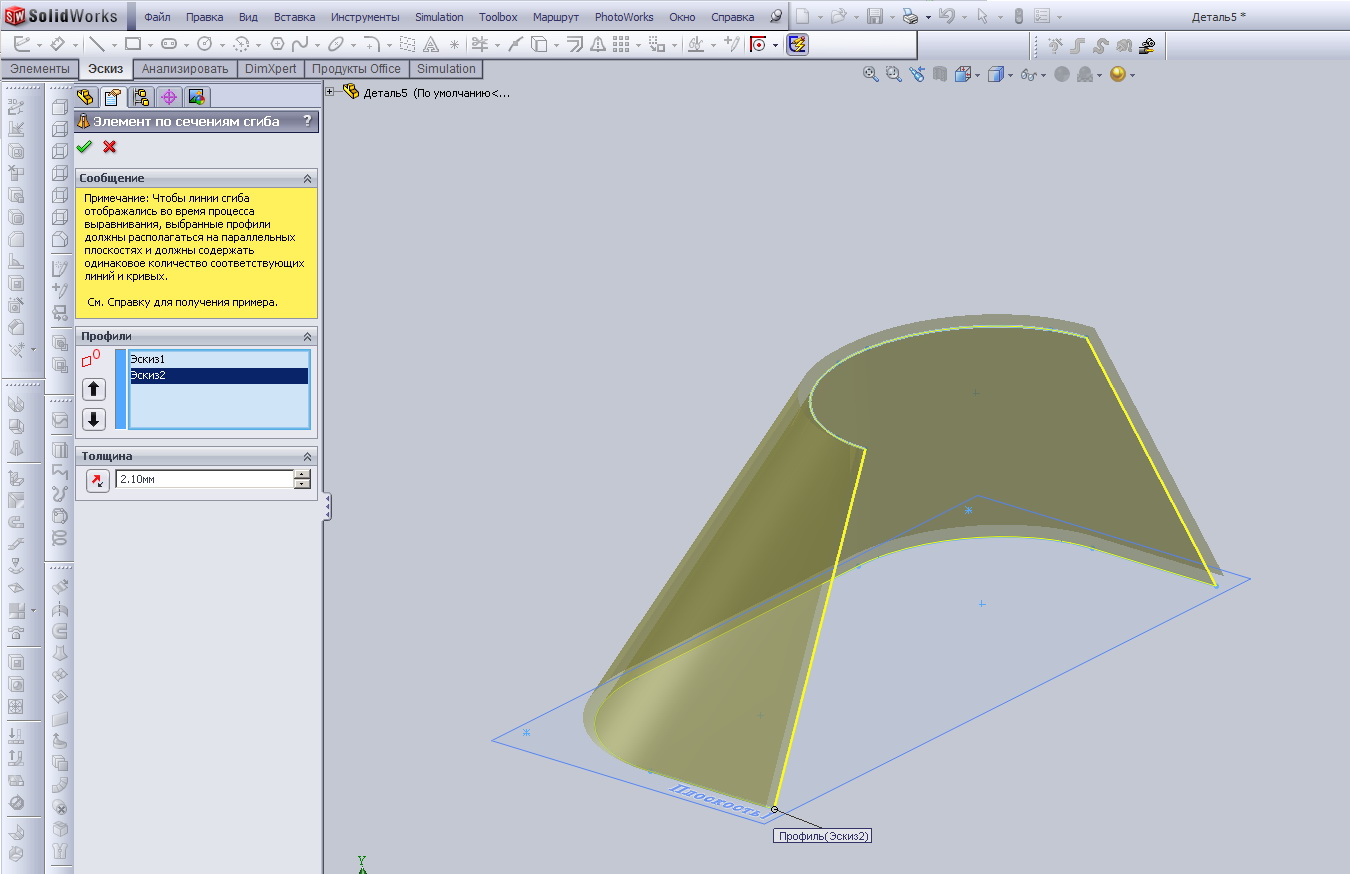Click the SolidWorks logo menu

click(62, 16)
